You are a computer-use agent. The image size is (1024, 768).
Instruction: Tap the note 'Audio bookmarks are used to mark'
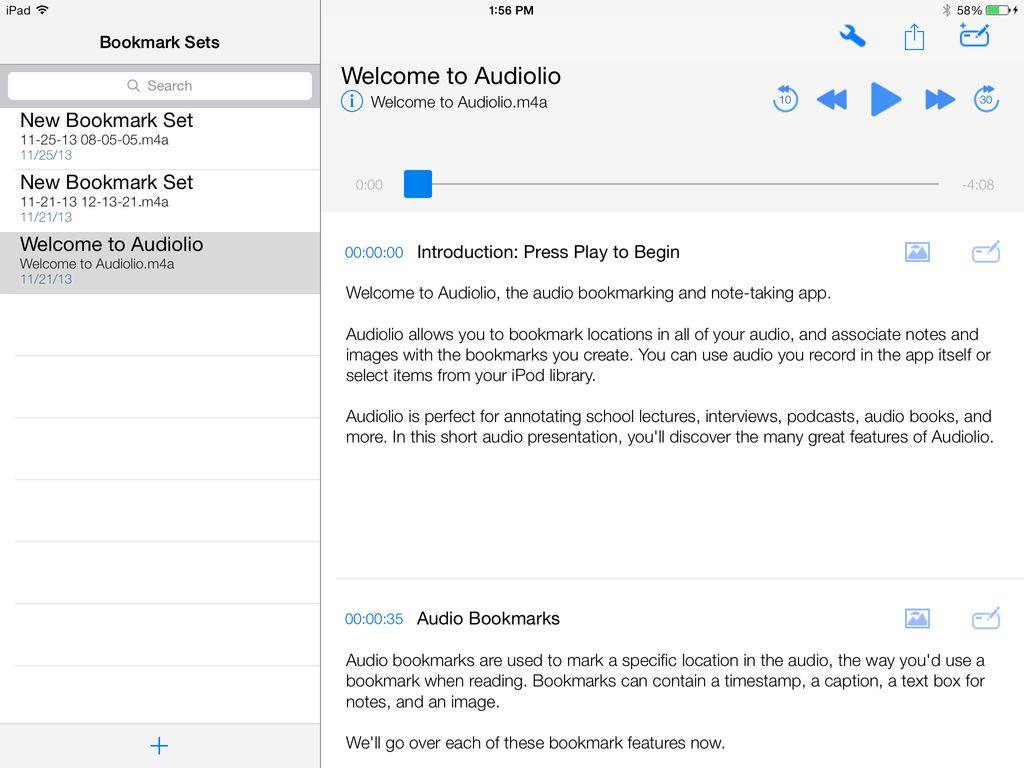[665, 681]
